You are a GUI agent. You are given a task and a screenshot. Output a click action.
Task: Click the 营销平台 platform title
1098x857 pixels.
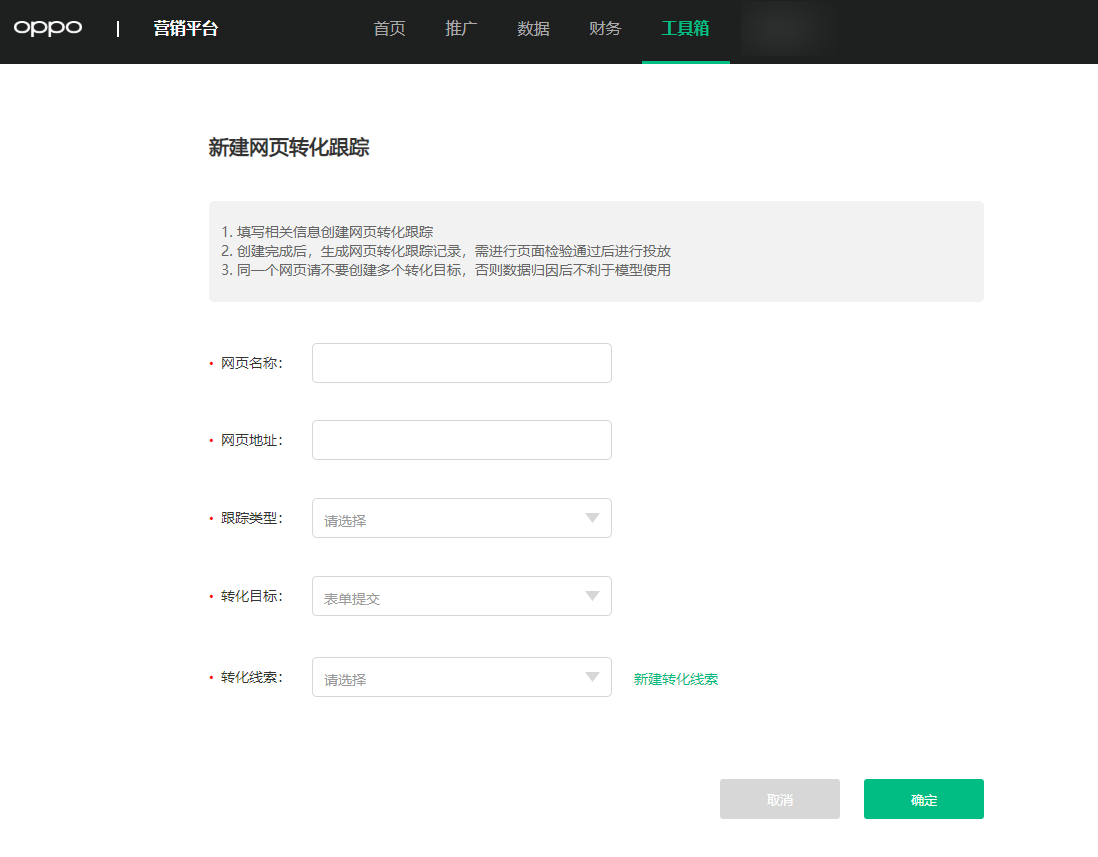(x=185, y=29)
